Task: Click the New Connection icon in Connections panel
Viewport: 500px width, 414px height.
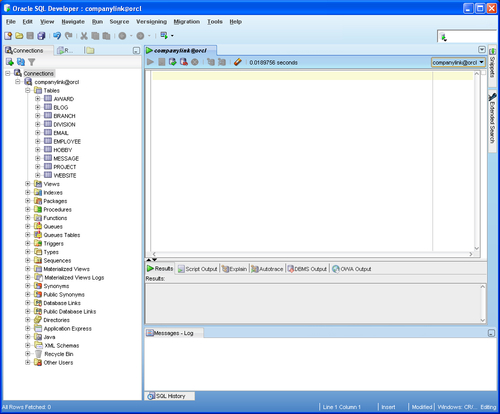Action: pos(10,62)
